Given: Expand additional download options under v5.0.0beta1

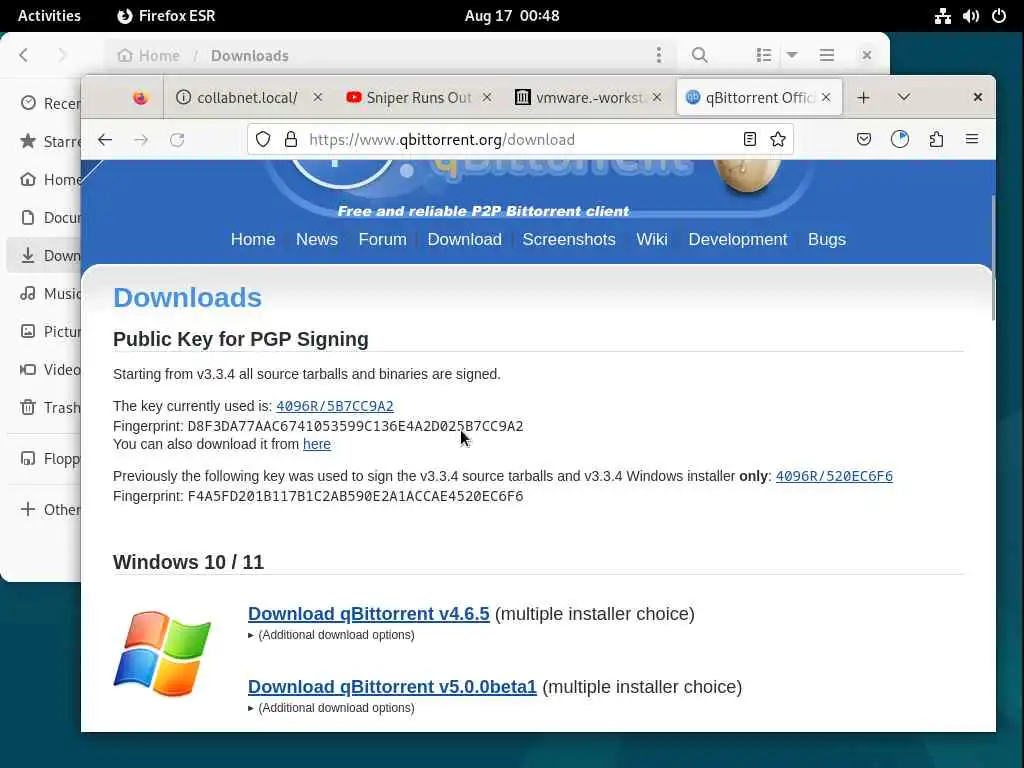Looking at the screenshot, I should click(331, 708).
